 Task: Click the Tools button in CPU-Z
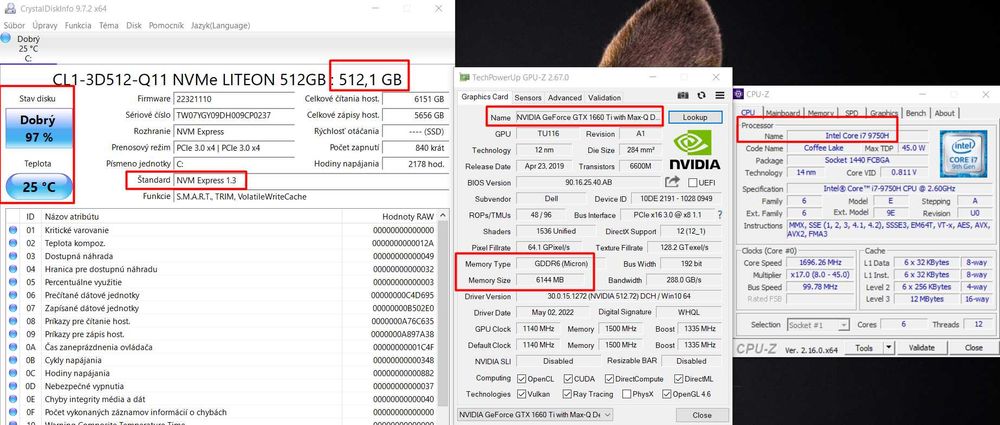click(x=864, y=348)
